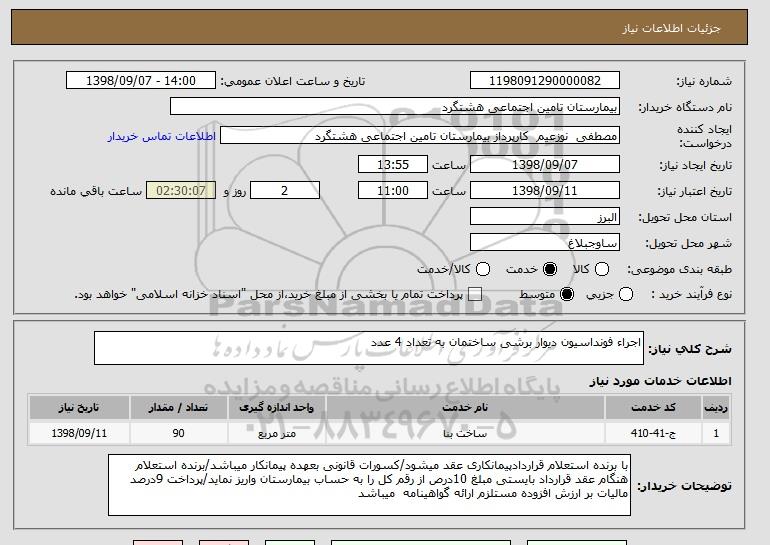This screenshot has width=770, height=545.
Task: Click the جزئیات اطلاعات نیاز header title
Action: 671,28
